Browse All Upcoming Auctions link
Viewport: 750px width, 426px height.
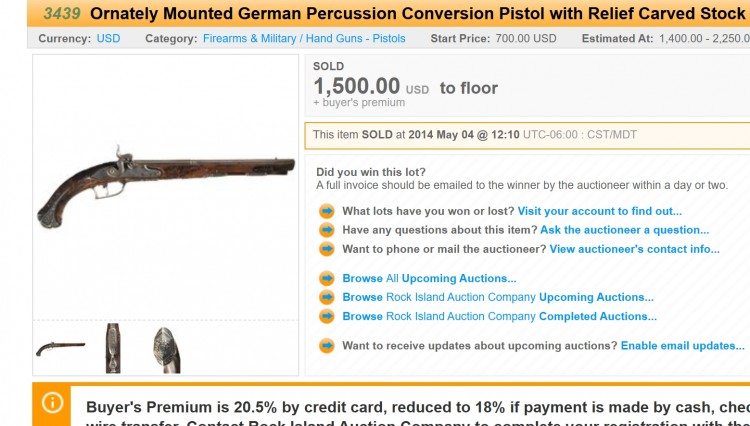click(x=429, y=278)
